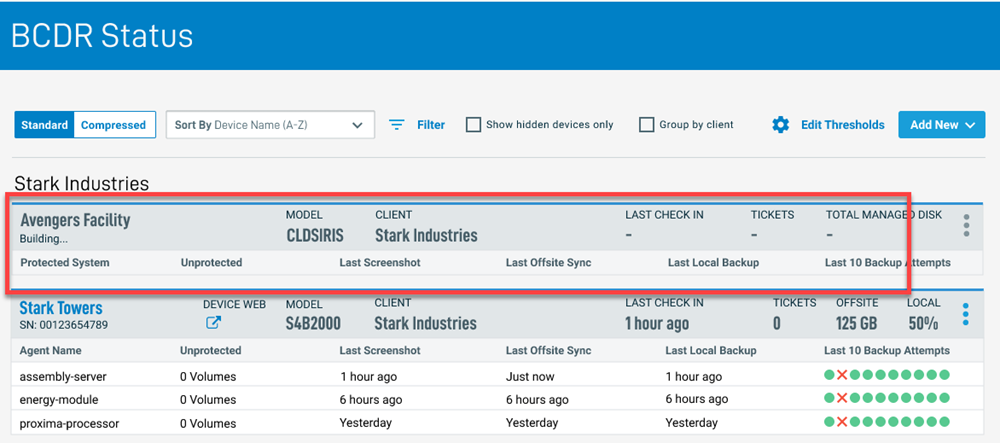Viewport: 1000px width, 443px height.
Task: Click the Filter text button
Action: point(431,125)
